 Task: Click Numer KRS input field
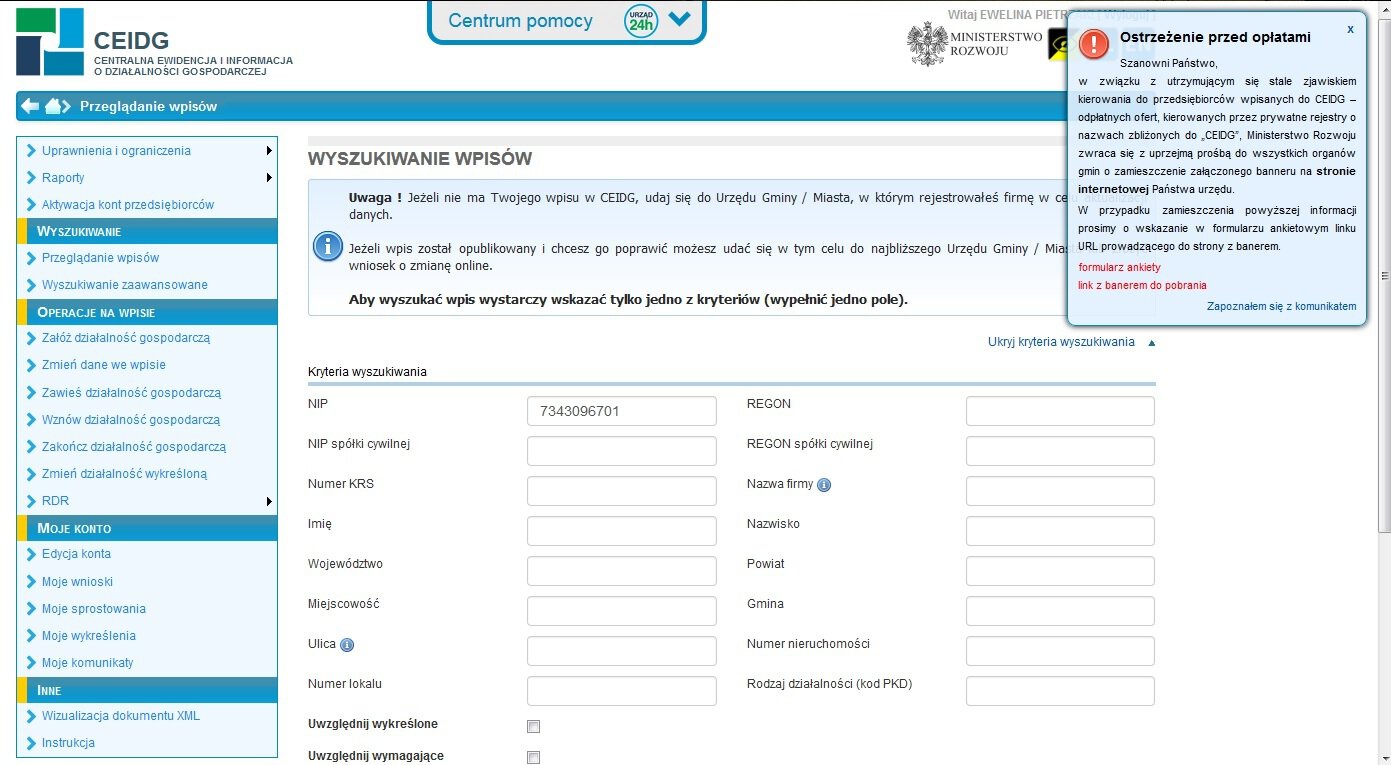tap(622, 491)
